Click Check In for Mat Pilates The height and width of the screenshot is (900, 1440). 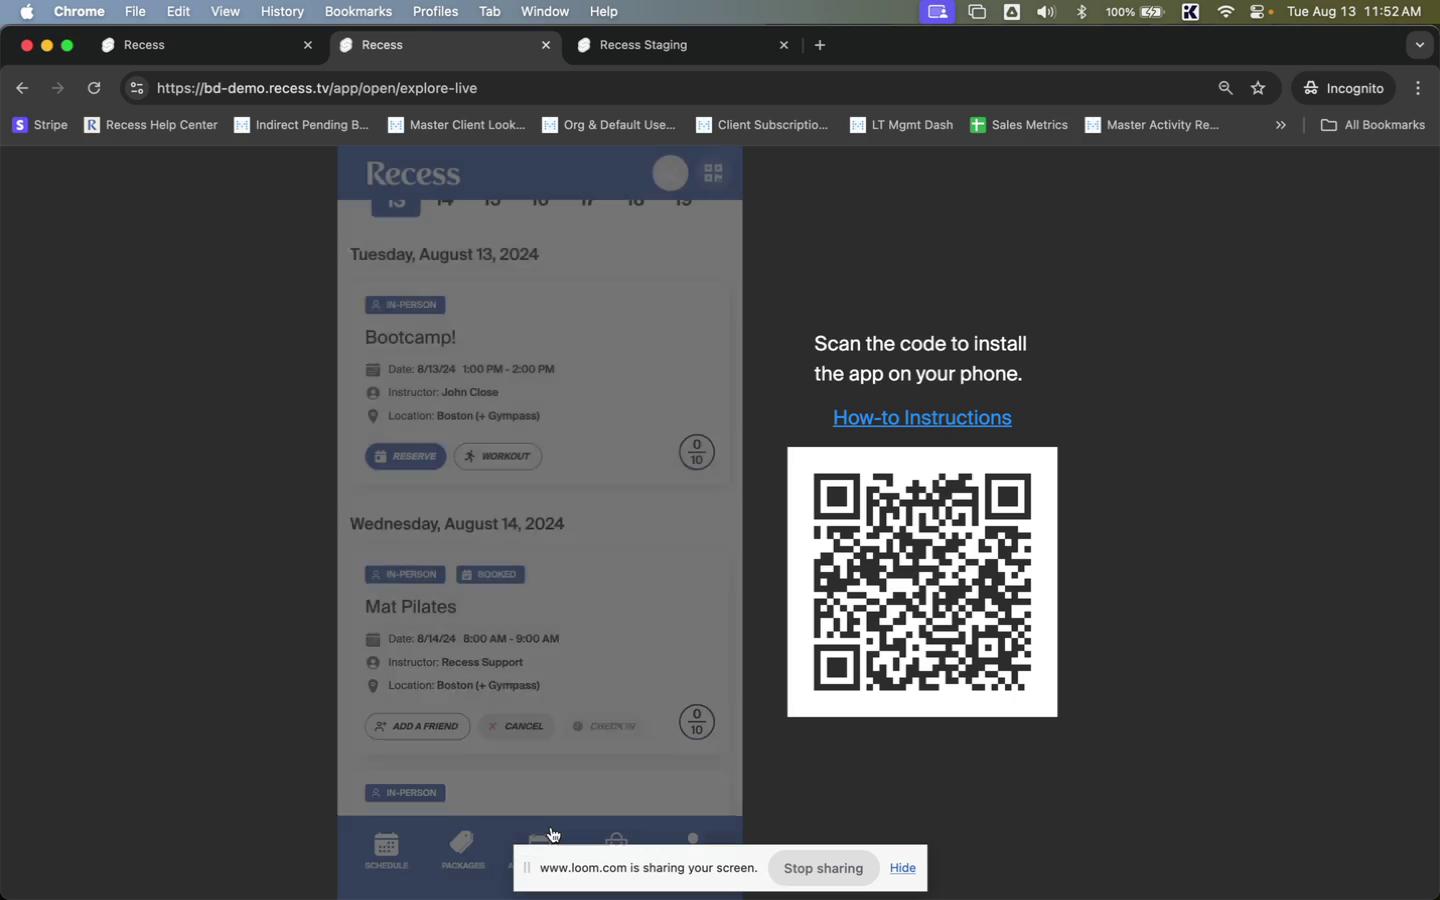click(x=604, y=726)
